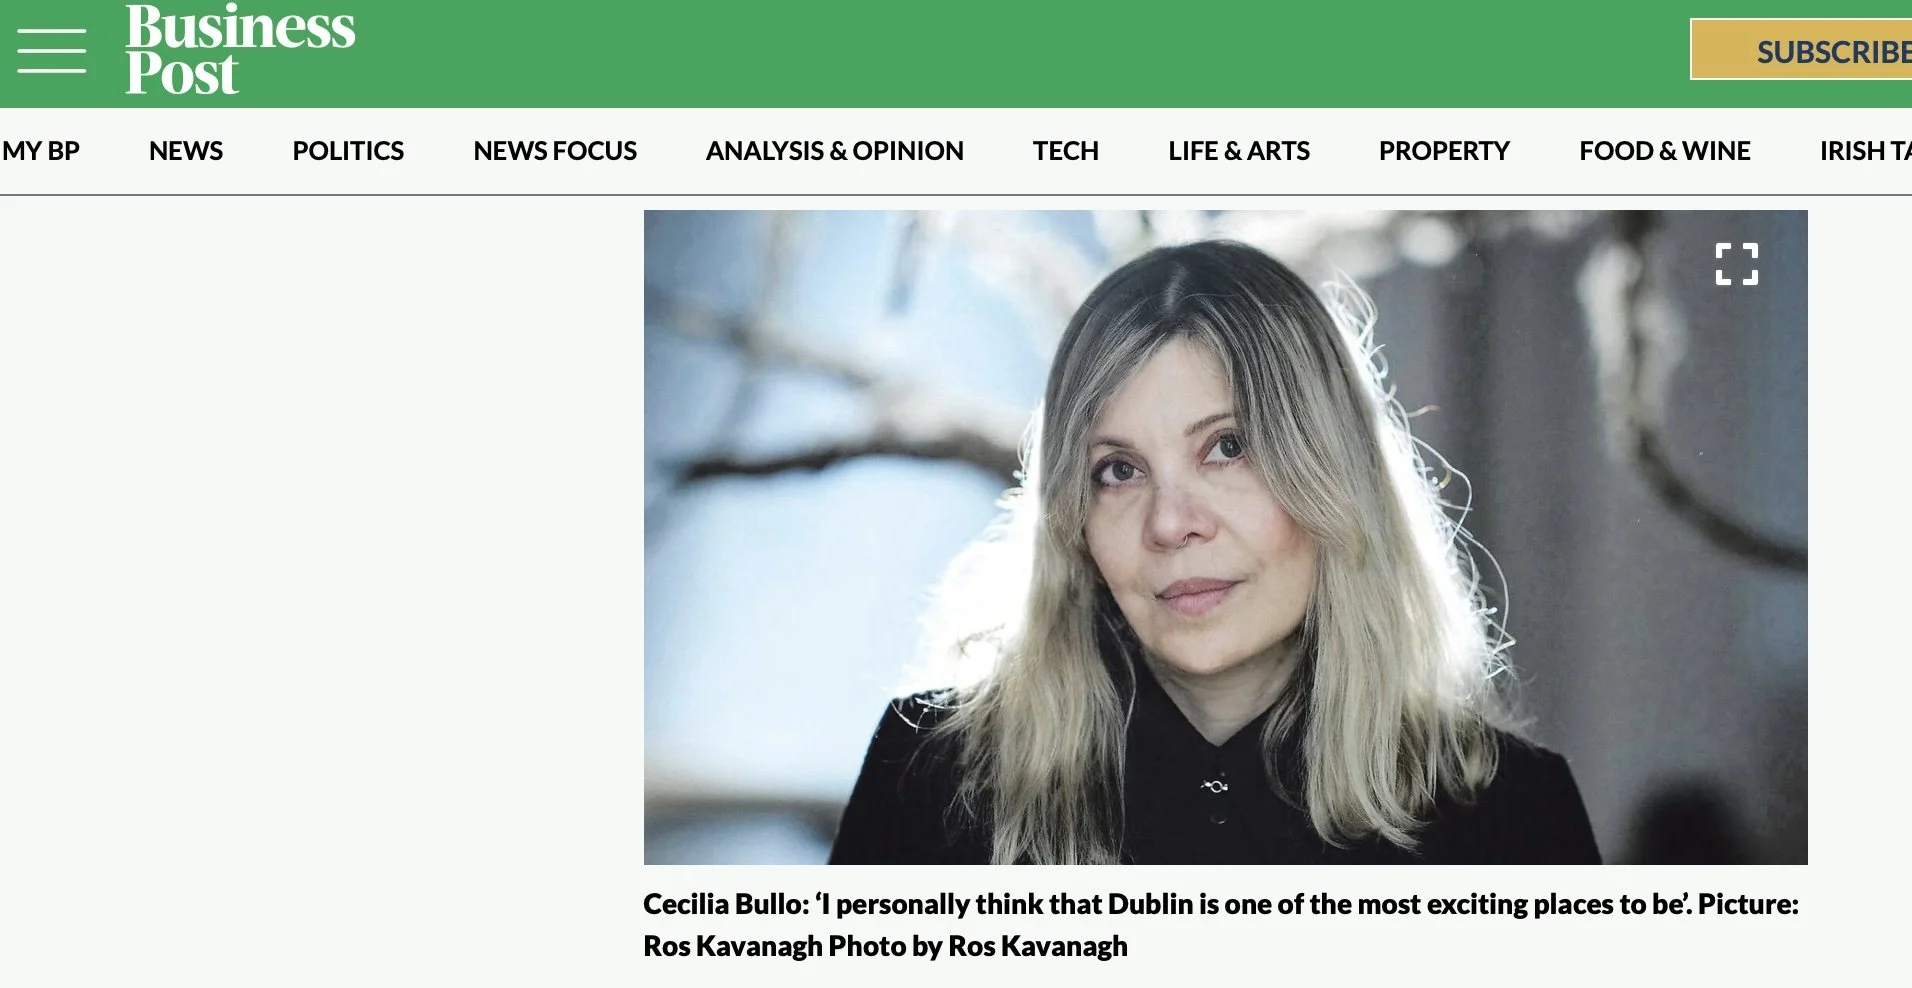Open the hamburger menu icon
Screen dimensions: 1912x988
(x=51, y=51)
